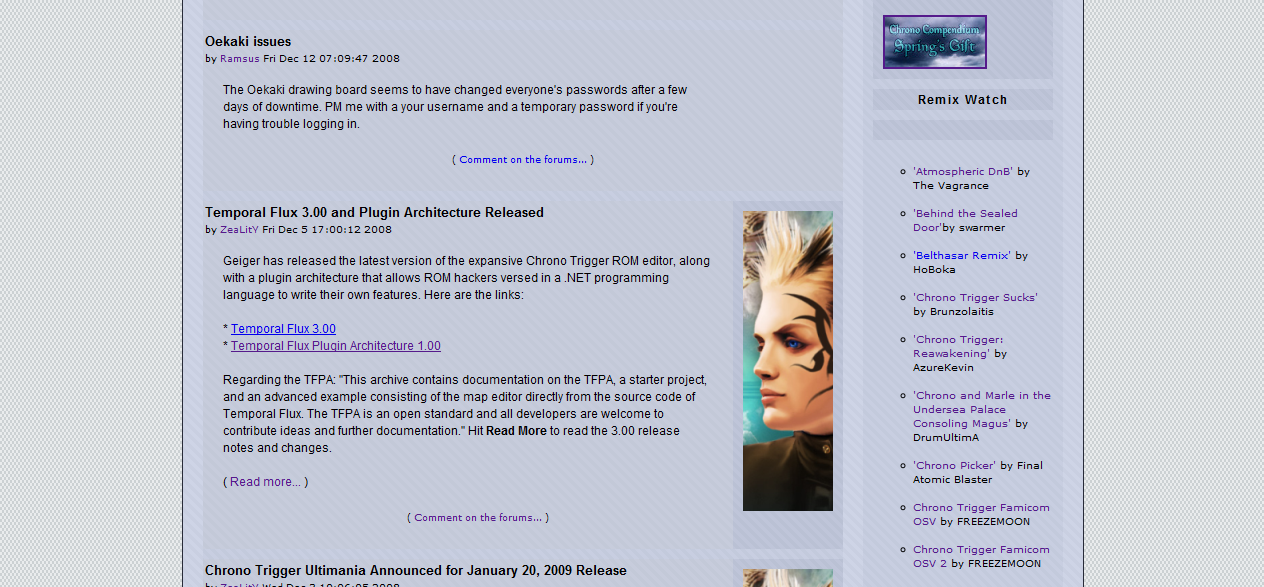Click 'by Brunzolaitis' artist text
The height and width of the screenshot is (587, 1264).
[x=953, y=312]
